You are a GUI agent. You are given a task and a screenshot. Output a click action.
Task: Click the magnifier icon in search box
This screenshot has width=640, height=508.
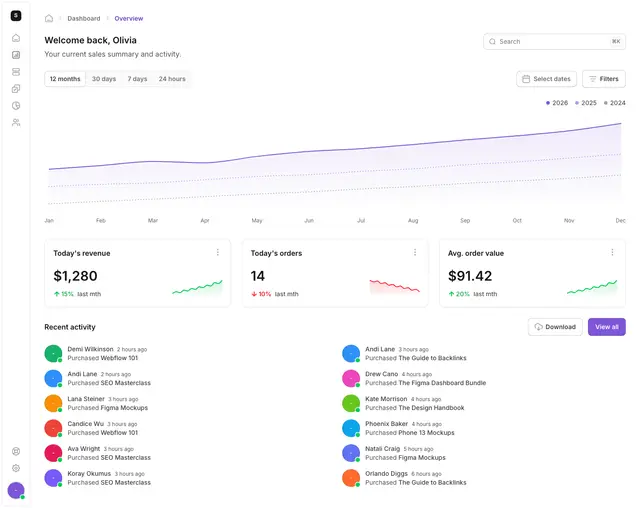coord(492,42)
